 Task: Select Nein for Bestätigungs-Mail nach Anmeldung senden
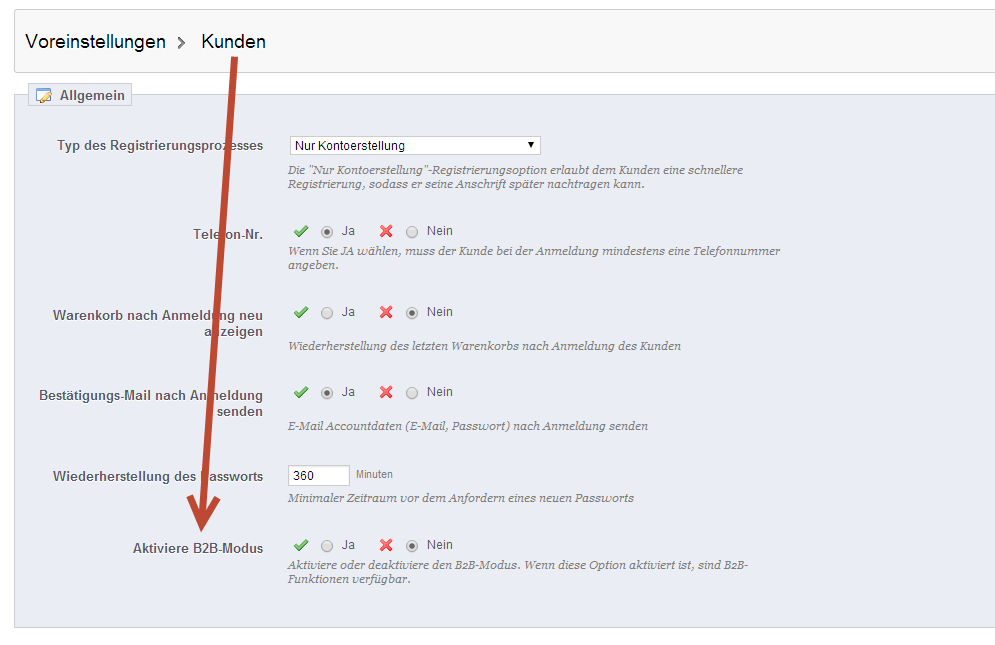[412, 393]
